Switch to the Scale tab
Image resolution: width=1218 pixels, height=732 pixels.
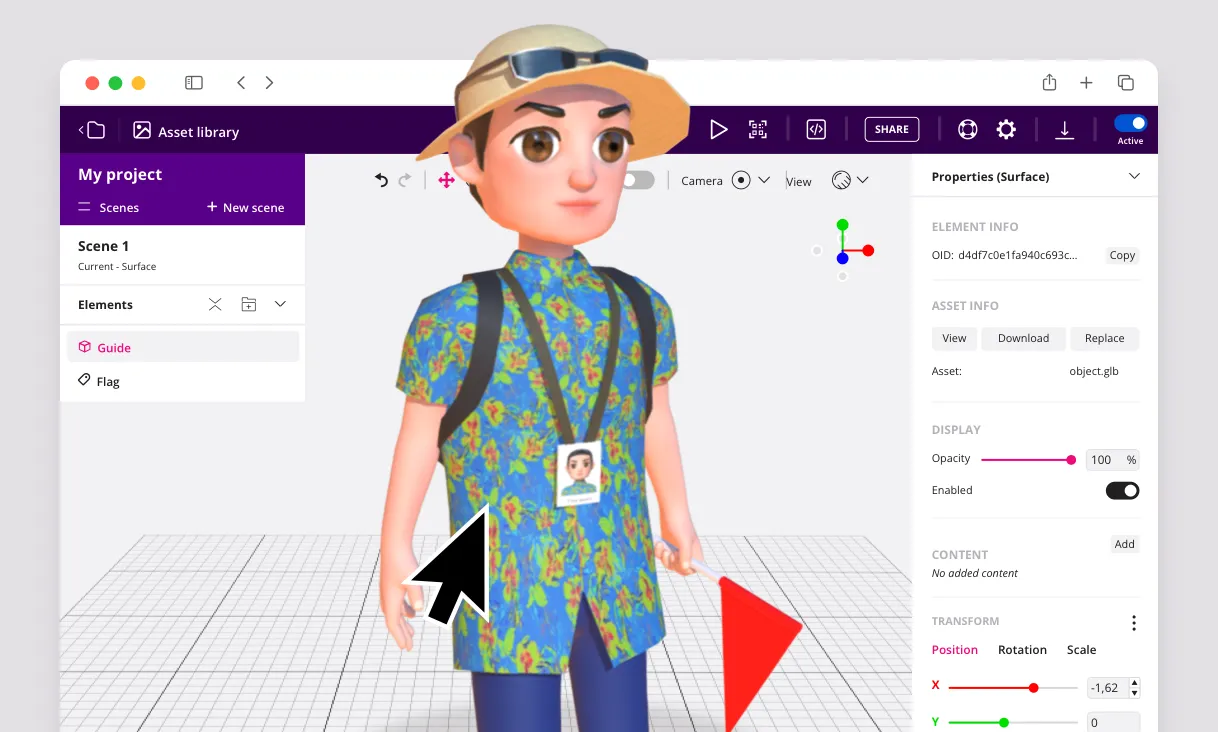(1081, 650)
